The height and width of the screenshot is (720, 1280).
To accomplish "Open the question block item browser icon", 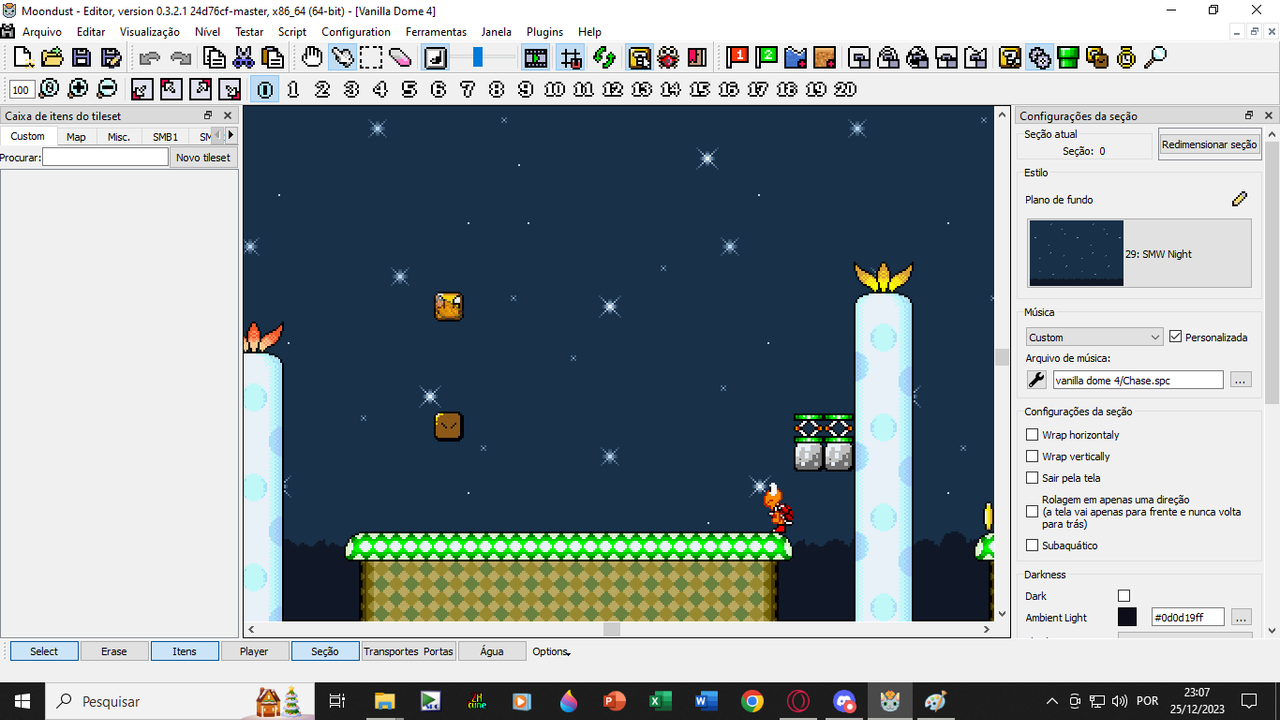I will pyautogui.click(x=1010, y=58).
